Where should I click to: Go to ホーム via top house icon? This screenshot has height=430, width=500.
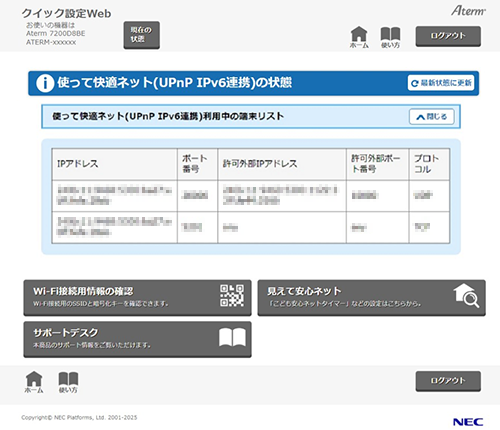click(359, 37)
